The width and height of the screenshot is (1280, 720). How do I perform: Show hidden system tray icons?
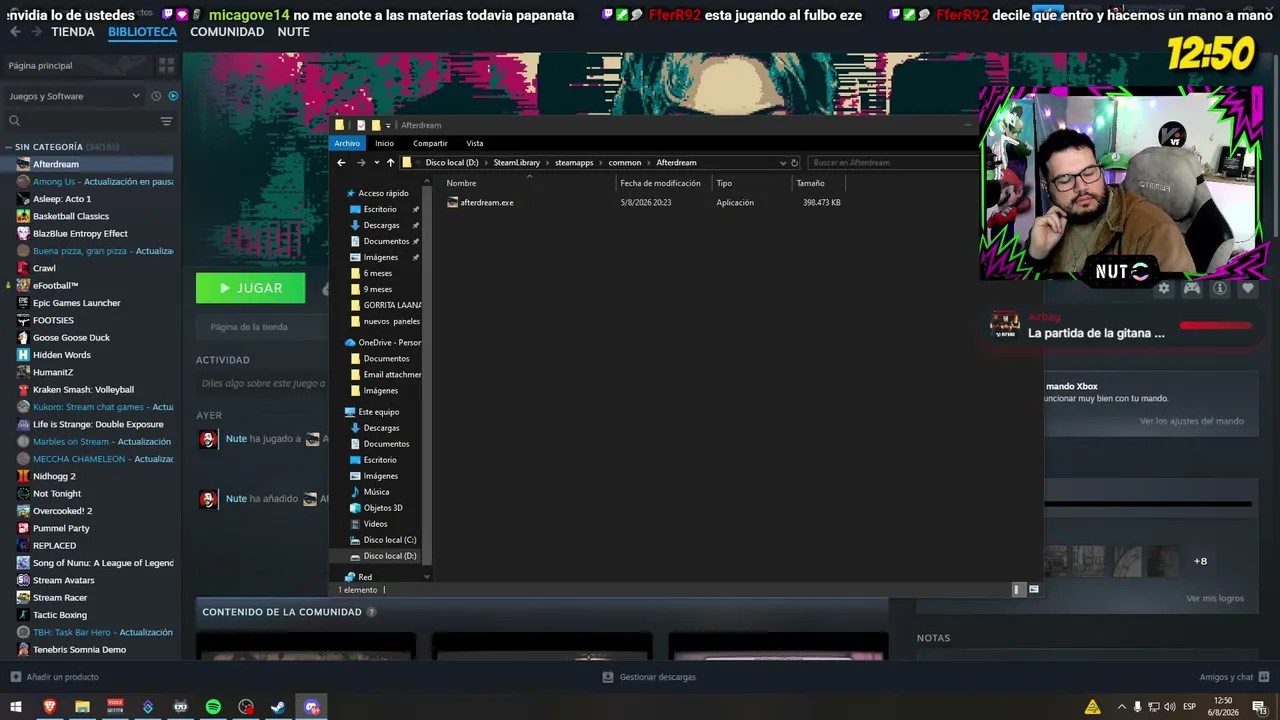click(x=1121, y=707)
